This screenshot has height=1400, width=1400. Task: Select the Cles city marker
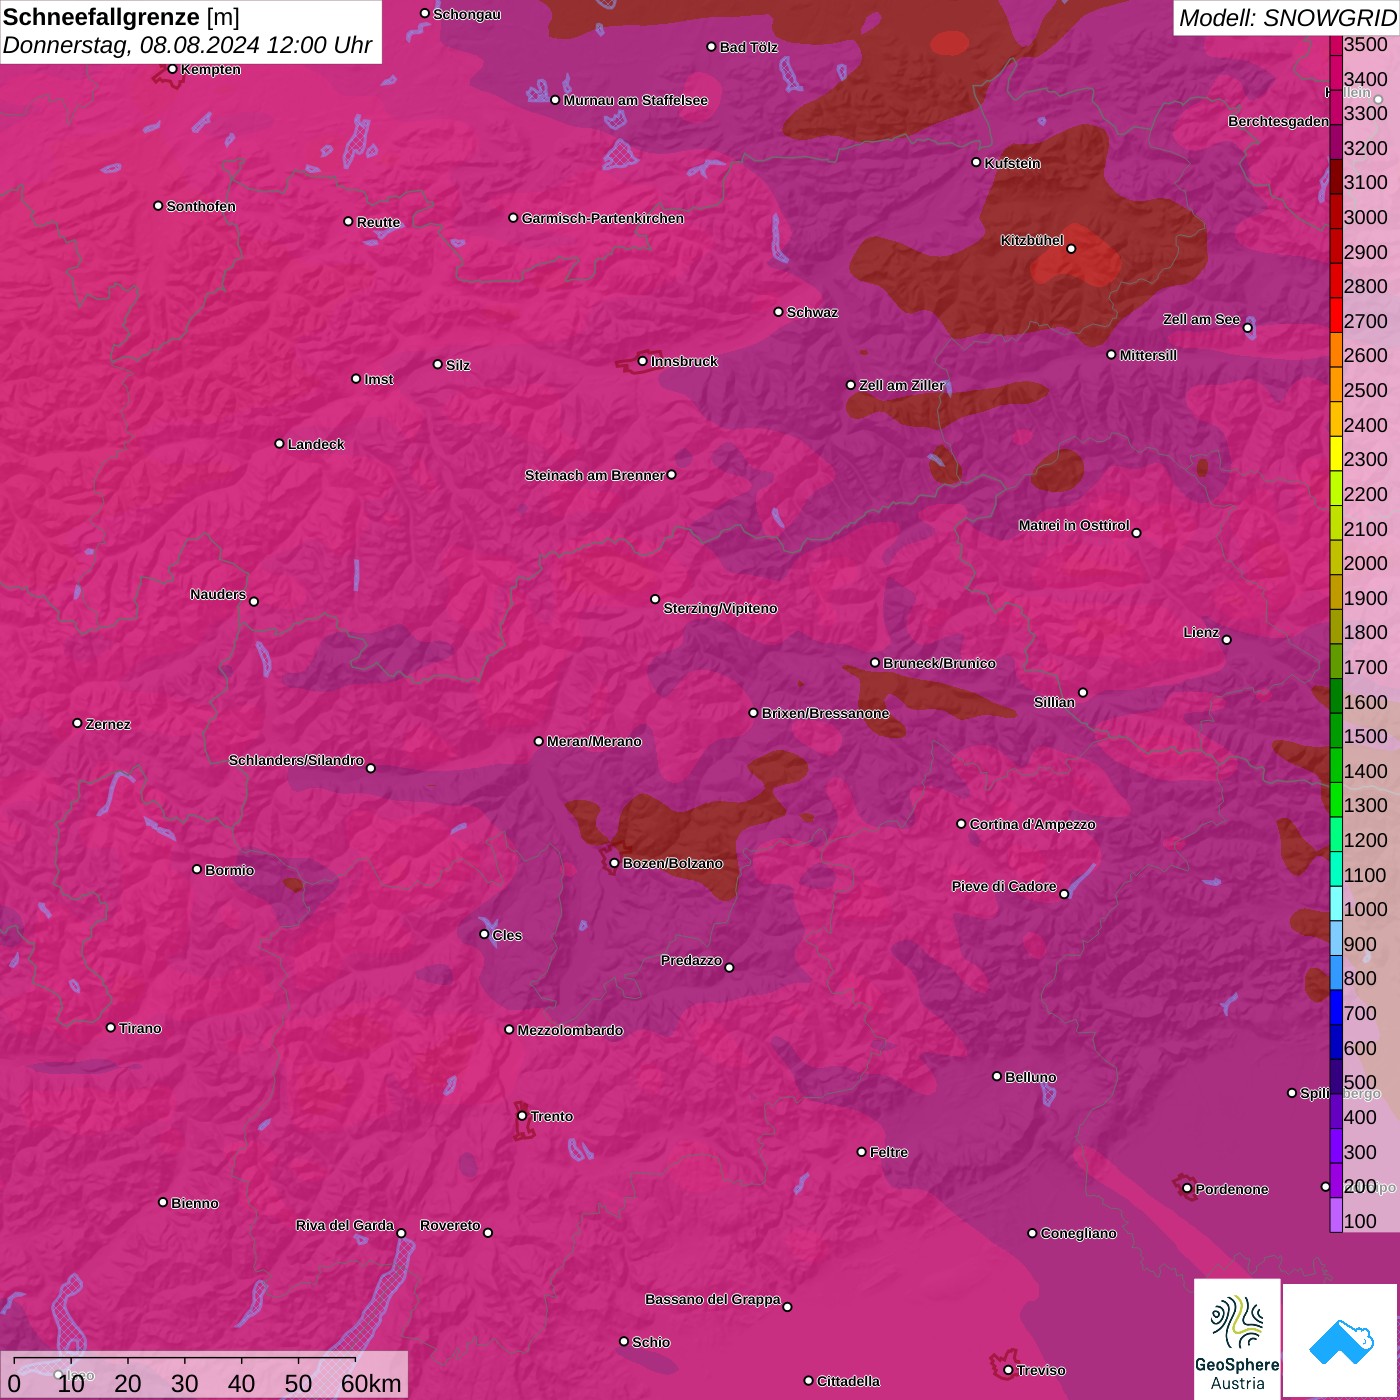(x=484, y=934)
